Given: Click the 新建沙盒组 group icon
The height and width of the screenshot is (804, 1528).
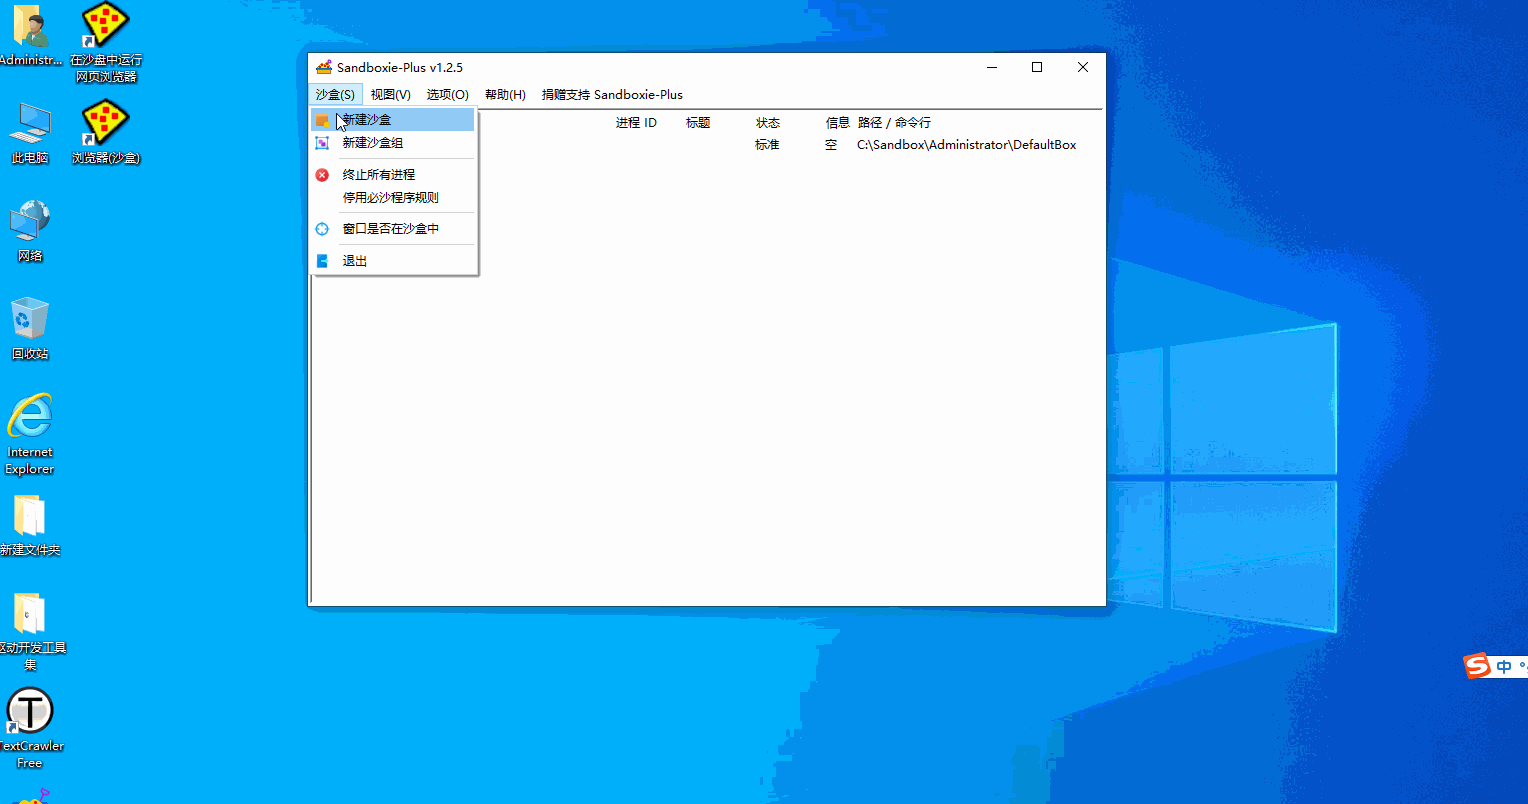Looking at the screenshot, I should (x=322, y=143).
